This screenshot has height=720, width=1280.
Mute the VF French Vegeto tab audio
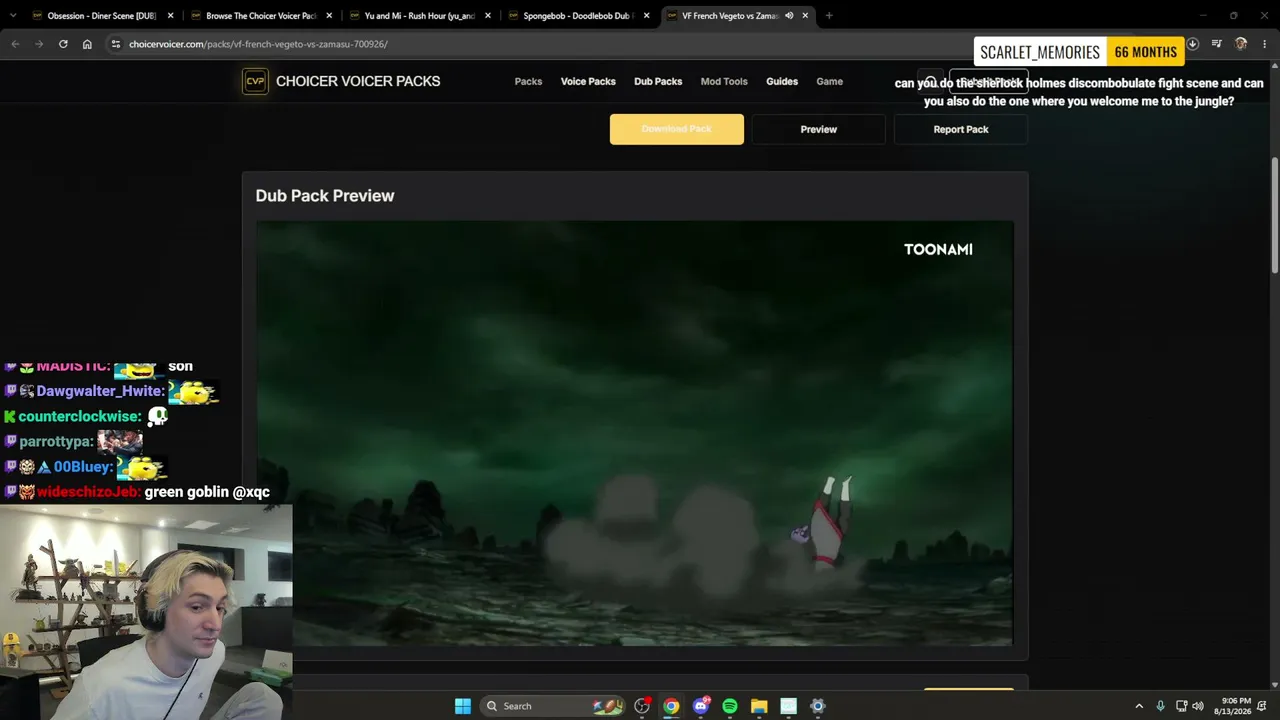point(789,16)
